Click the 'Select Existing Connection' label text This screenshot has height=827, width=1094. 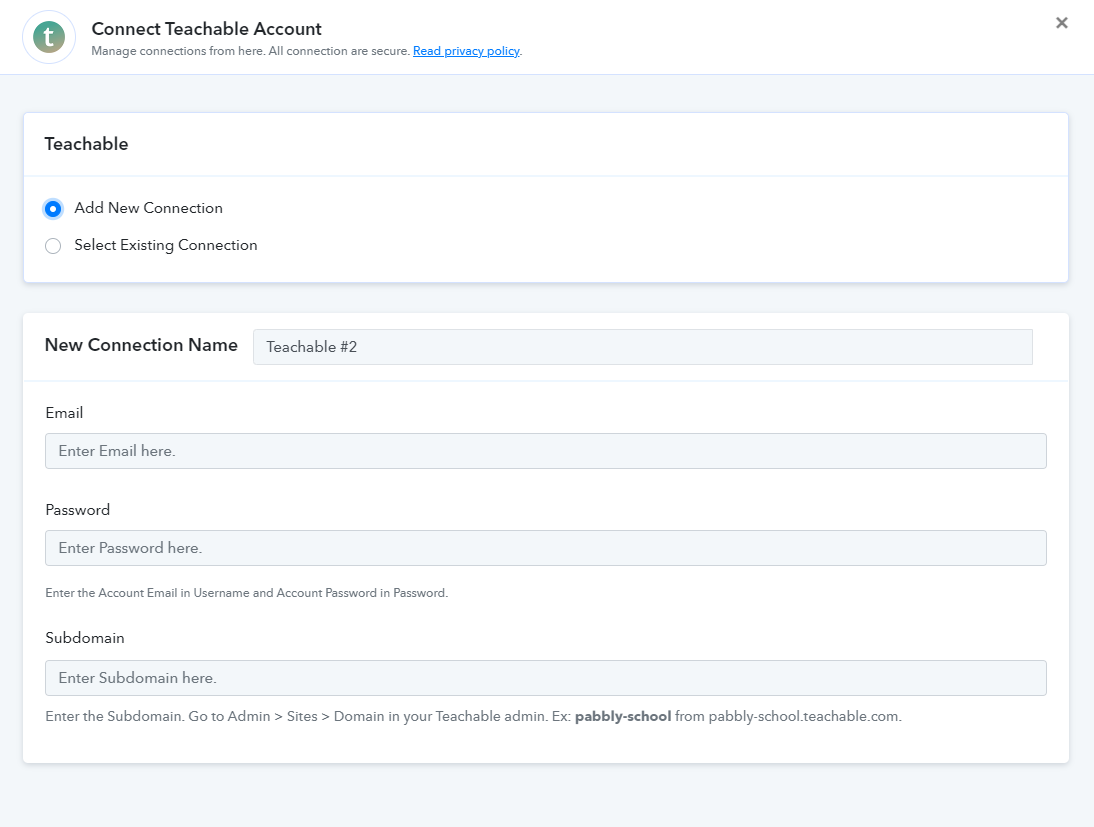(166, 245)
